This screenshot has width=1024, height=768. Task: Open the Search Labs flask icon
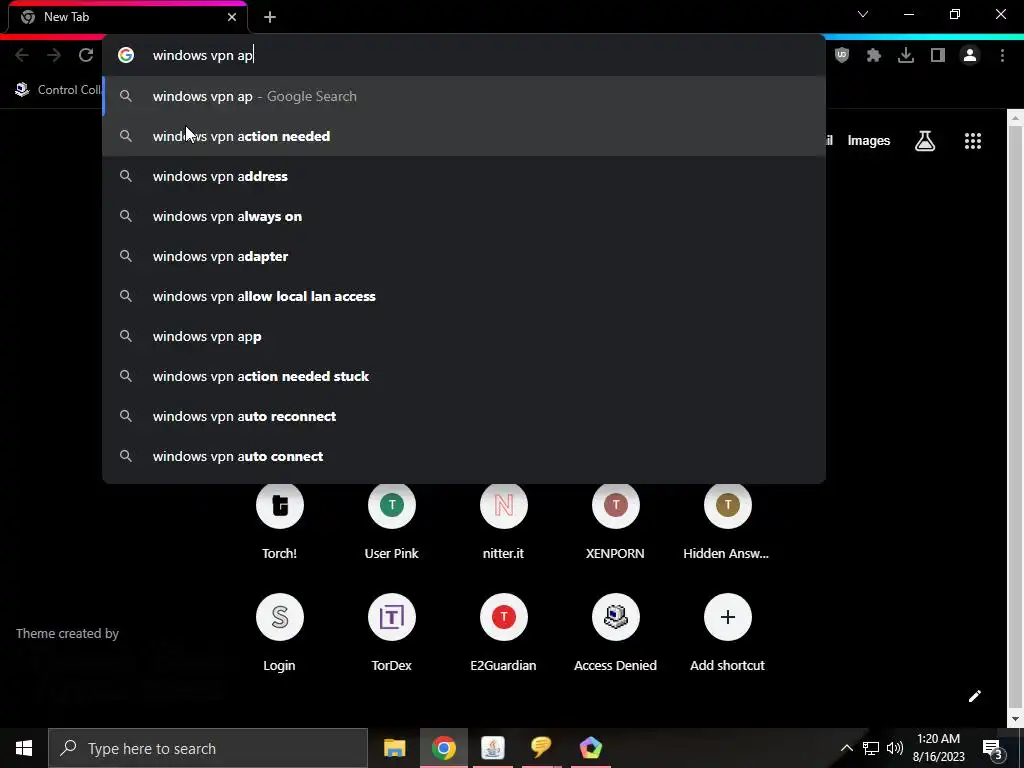pos(925,140)
